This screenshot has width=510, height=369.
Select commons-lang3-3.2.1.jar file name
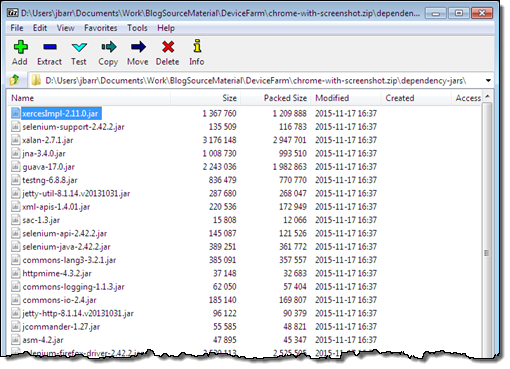(x=69, y=260)
